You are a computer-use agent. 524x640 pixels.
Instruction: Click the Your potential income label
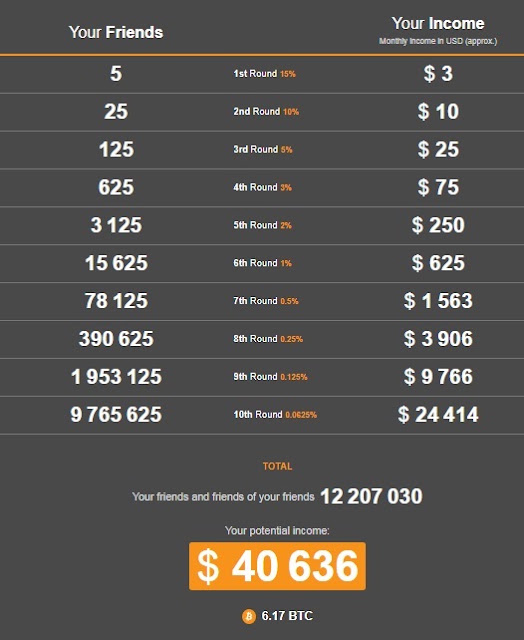point(277,531)
